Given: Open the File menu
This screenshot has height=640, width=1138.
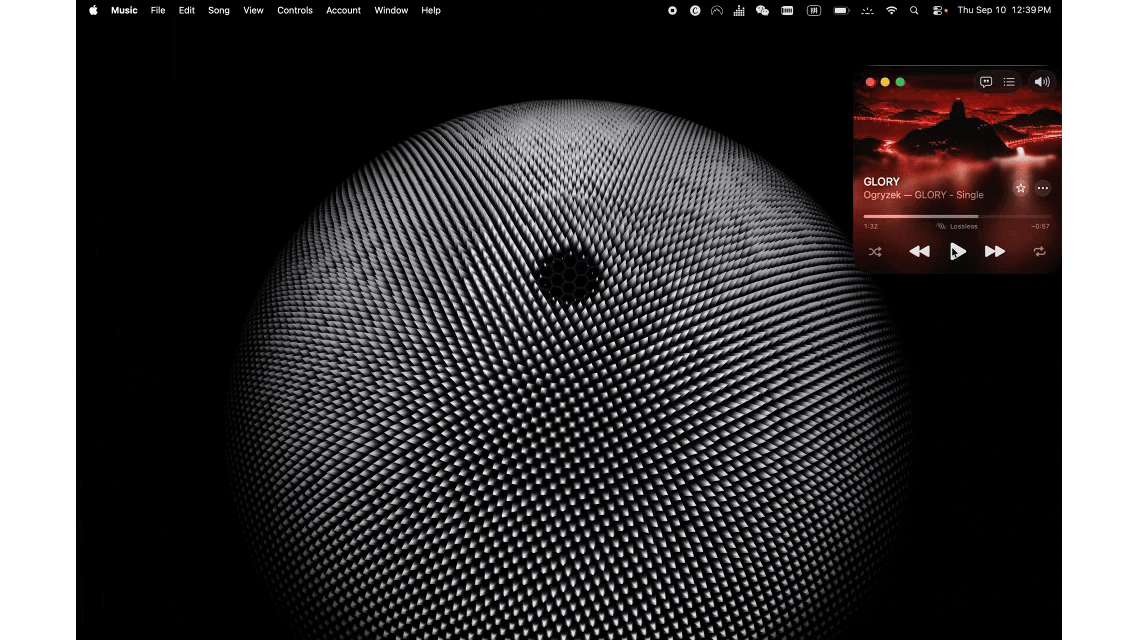Looking at the screenshot, I should pyautogui.click(x=157, y=10).
